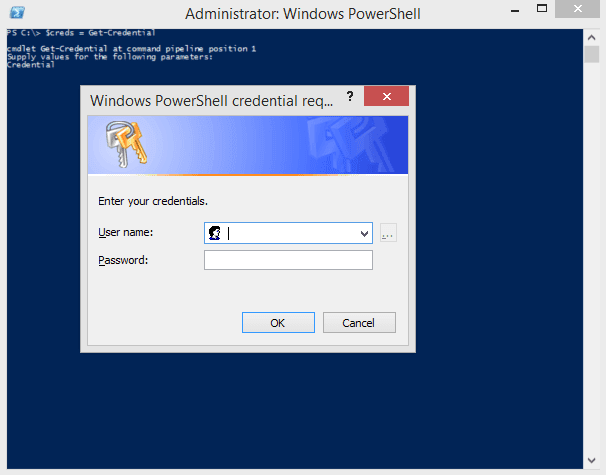
Task: Click the "Administrator: Windows PowerShell" window title
Action: (303, 14)
